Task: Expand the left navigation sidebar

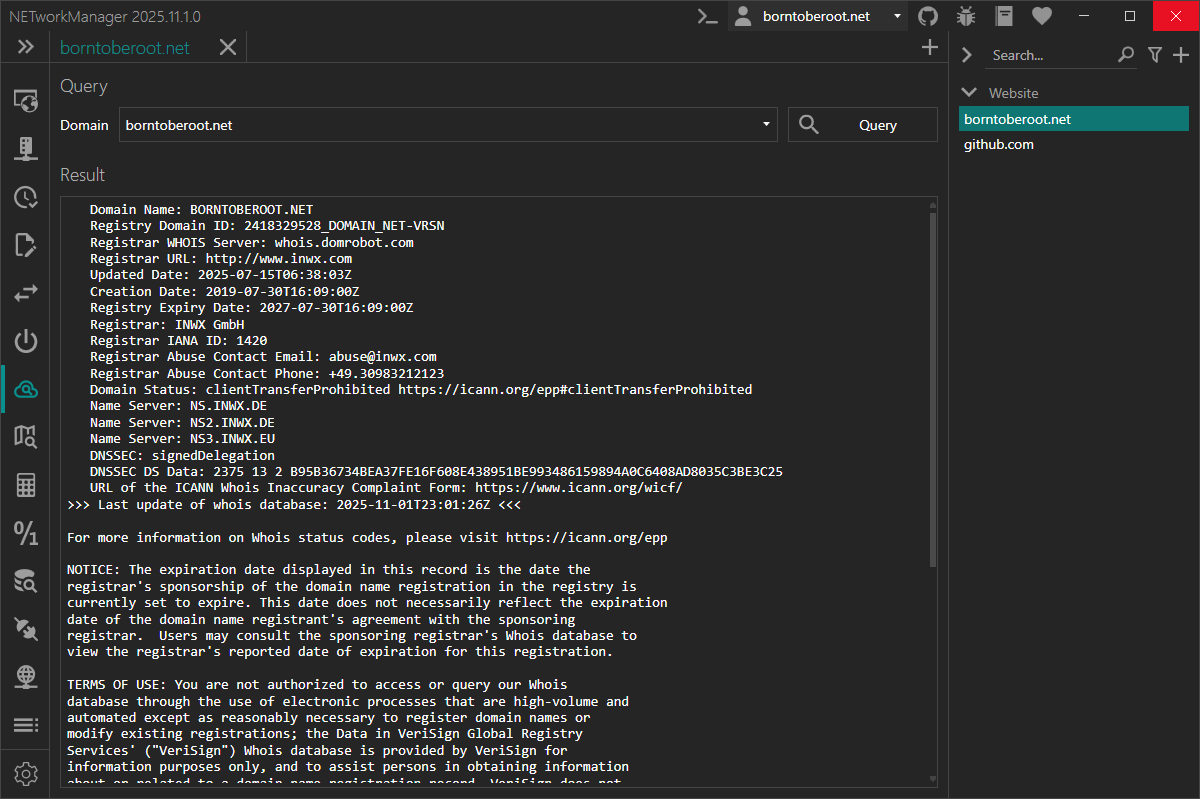Action: tap(25, 47)
